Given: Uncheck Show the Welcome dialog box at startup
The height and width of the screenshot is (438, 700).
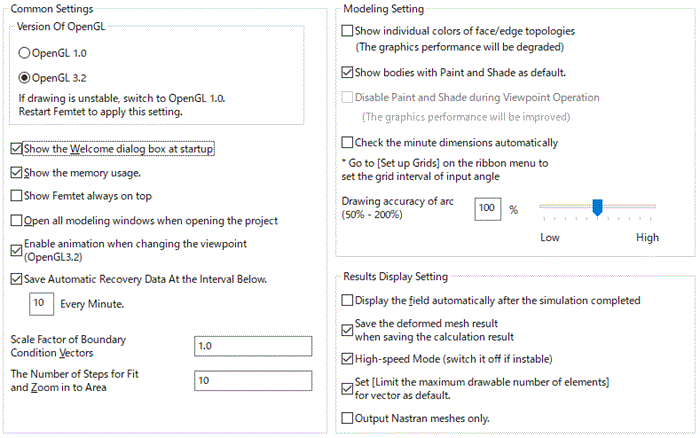Looking at the screenshot, I should pyautogui.click(x=16, y=149).
